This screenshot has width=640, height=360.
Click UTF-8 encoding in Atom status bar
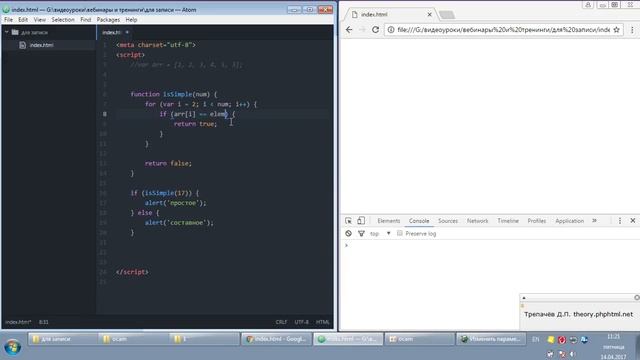(302, 322)
